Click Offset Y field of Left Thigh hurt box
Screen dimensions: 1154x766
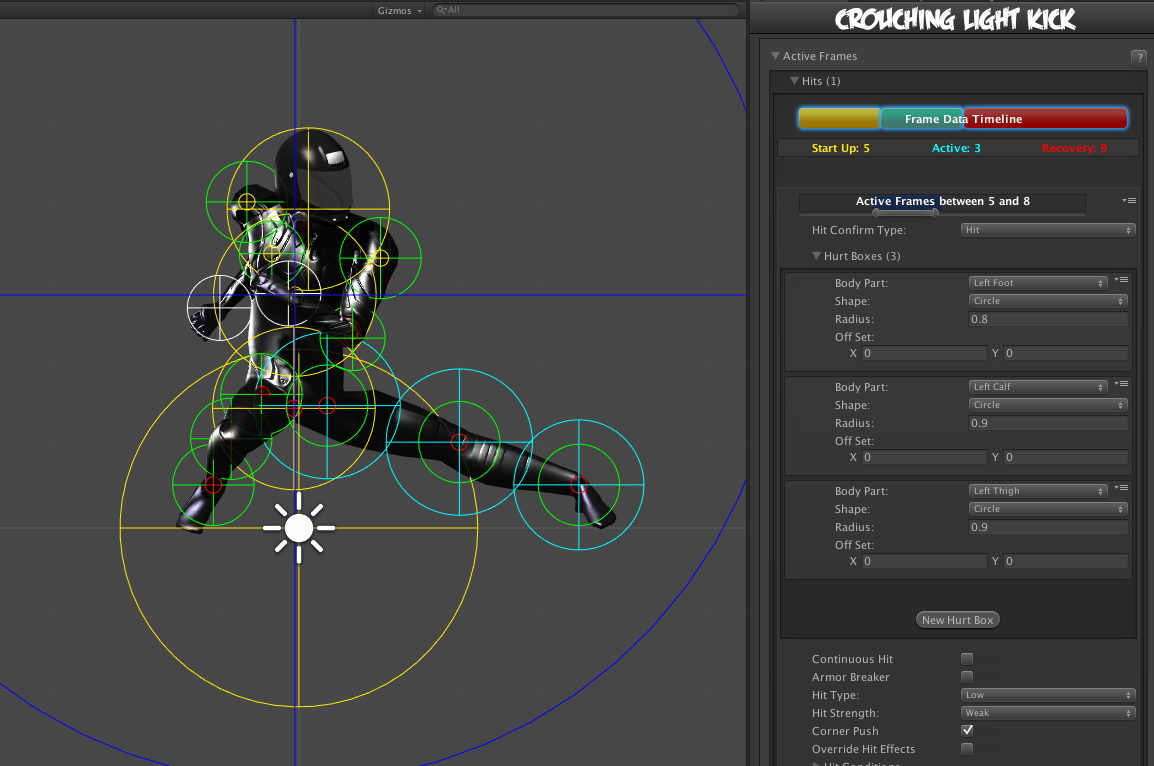pyautogui.click(x=1066, y=561)
